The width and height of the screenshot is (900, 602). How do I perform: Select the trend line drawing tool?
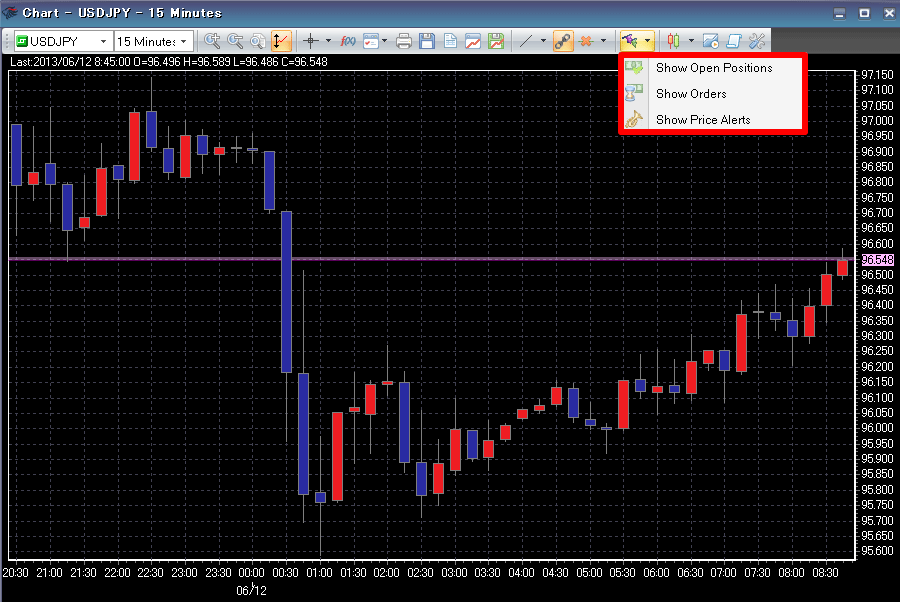(x=526, y=41)
